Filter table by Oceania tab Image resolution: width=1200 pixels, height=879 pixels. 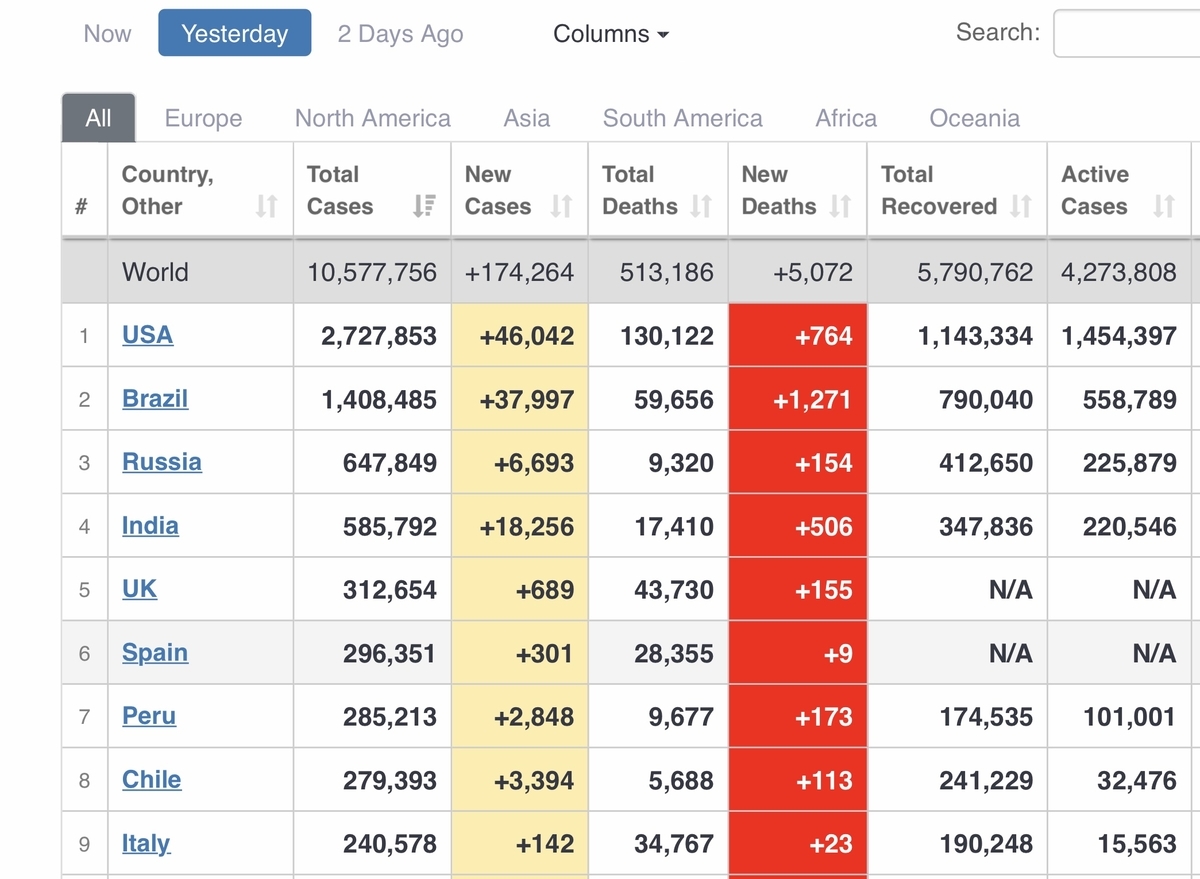point(975,118)
